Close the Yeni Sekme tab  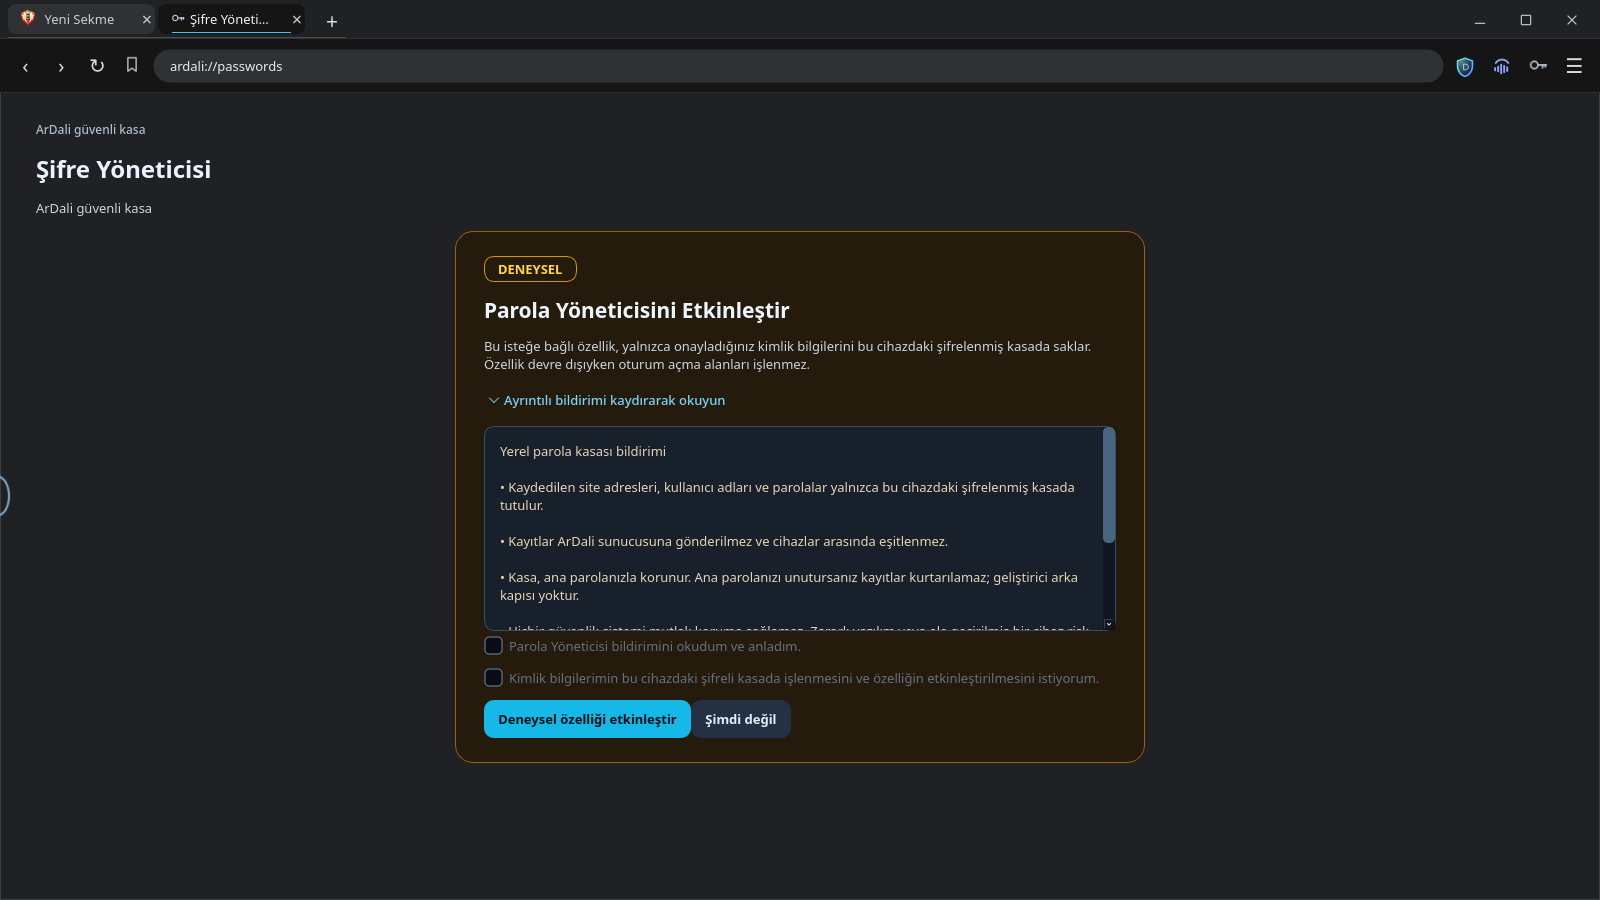(146, 19)
